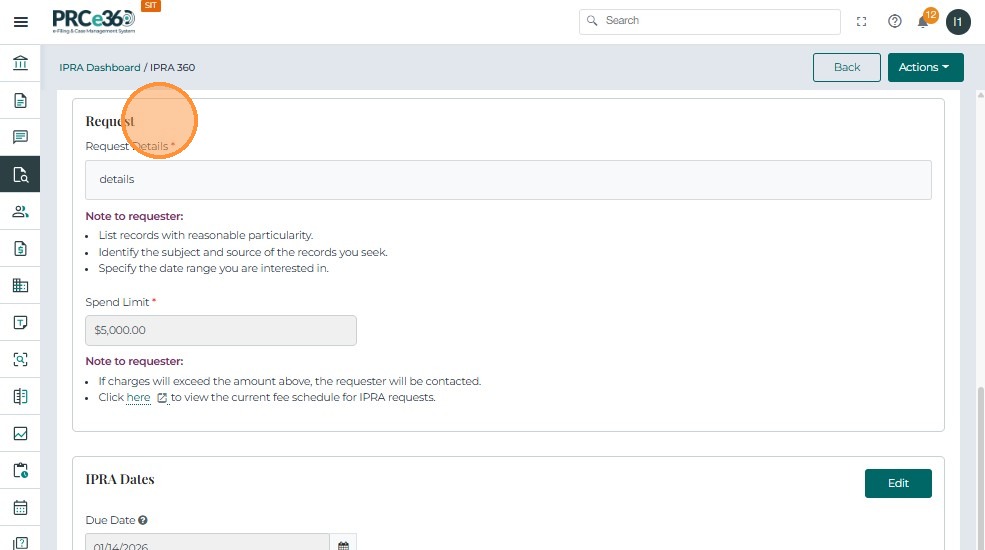Open the Due Date calendar picker
Screen dimensions: 985x550
[343, 545]
